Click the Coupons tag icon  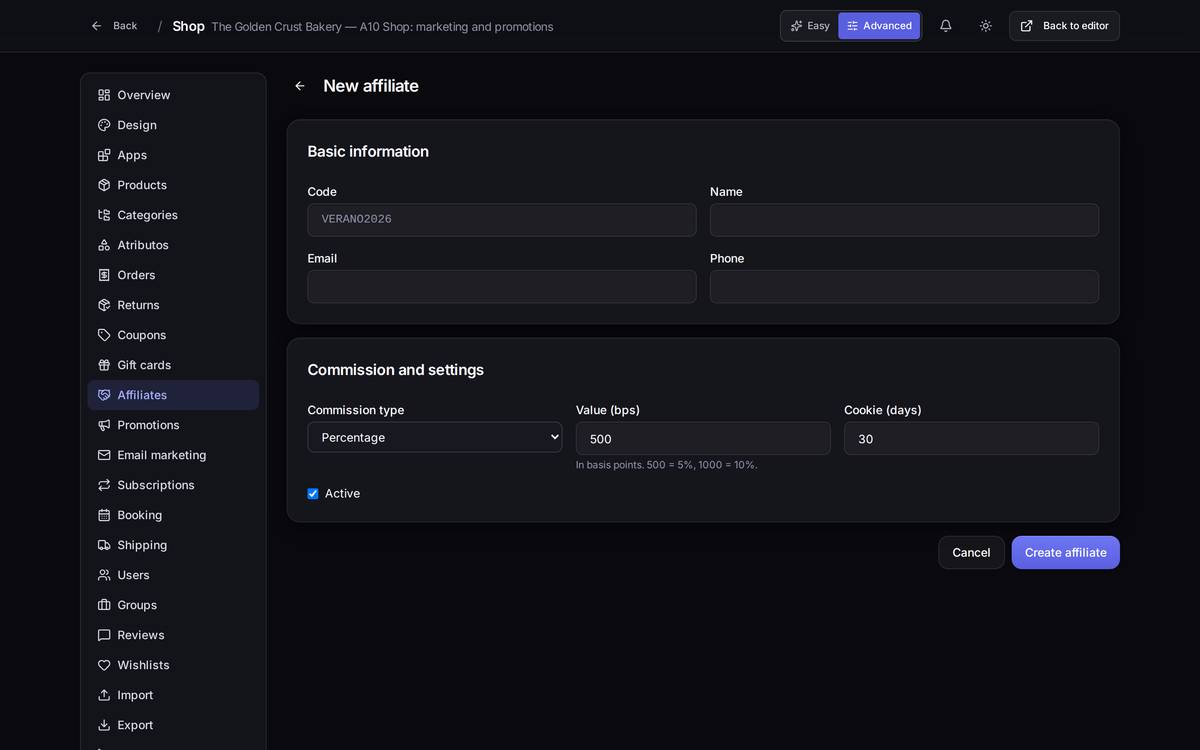104,335
